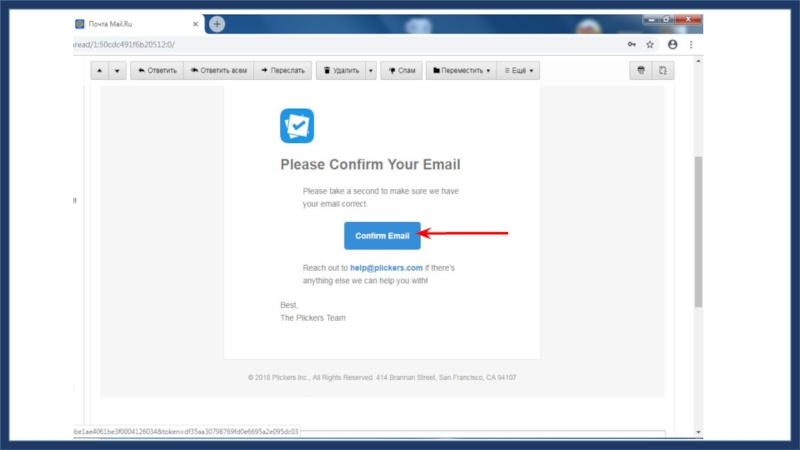The height and width of the screenshot is (450, 800).
Task: Click the Confirm Email button
Action: (x=382, y=236)
